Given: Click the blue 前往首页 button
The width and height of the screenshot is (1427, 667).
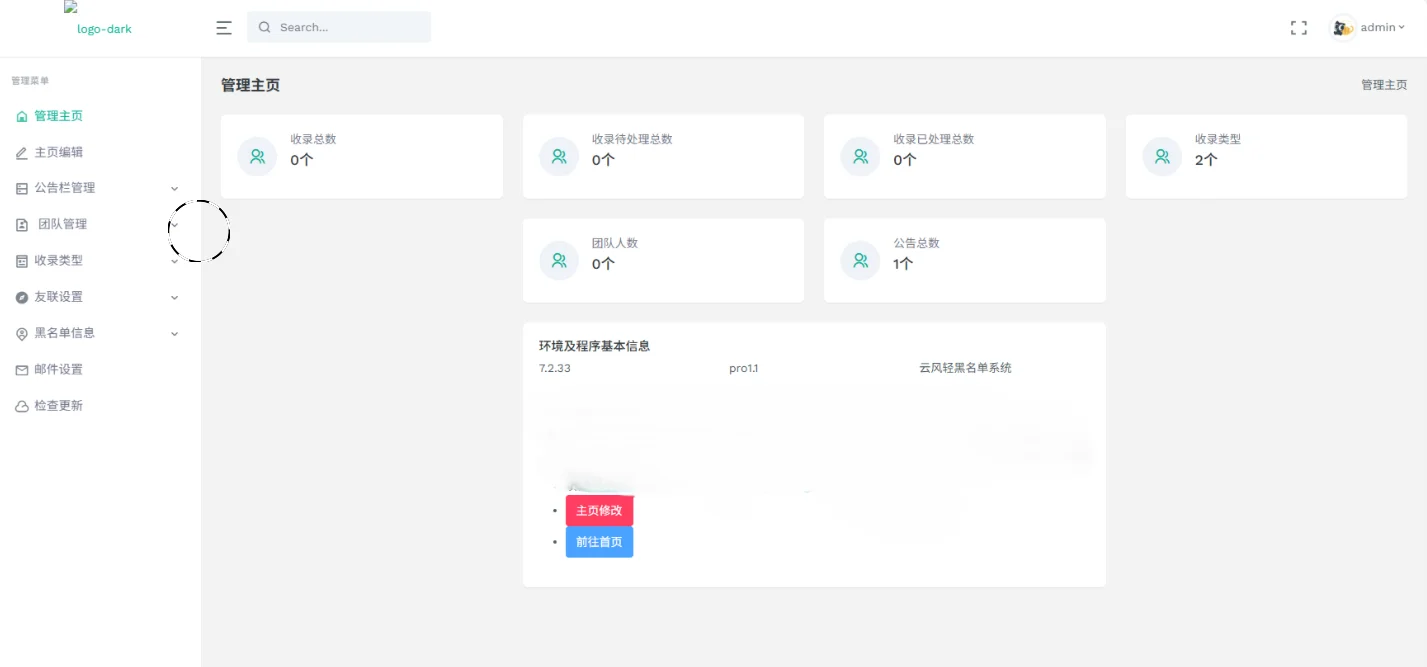Looking at the screenshot, I should click(x=599, y=542).
